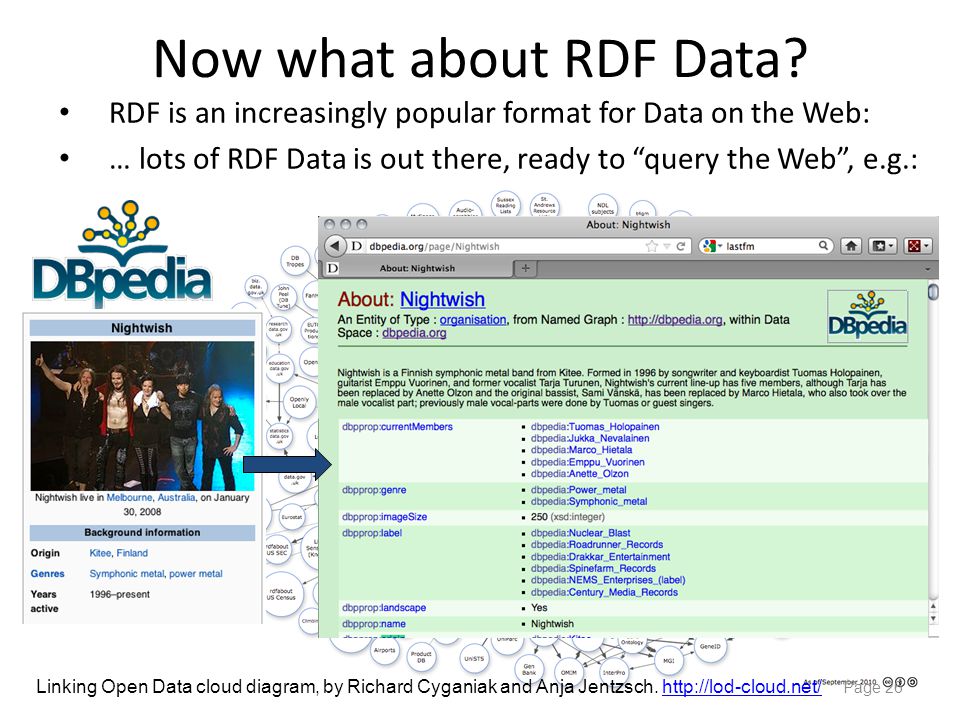
Task: Click the Nightwish band photo in the infobox
Action: coord(142,416)
